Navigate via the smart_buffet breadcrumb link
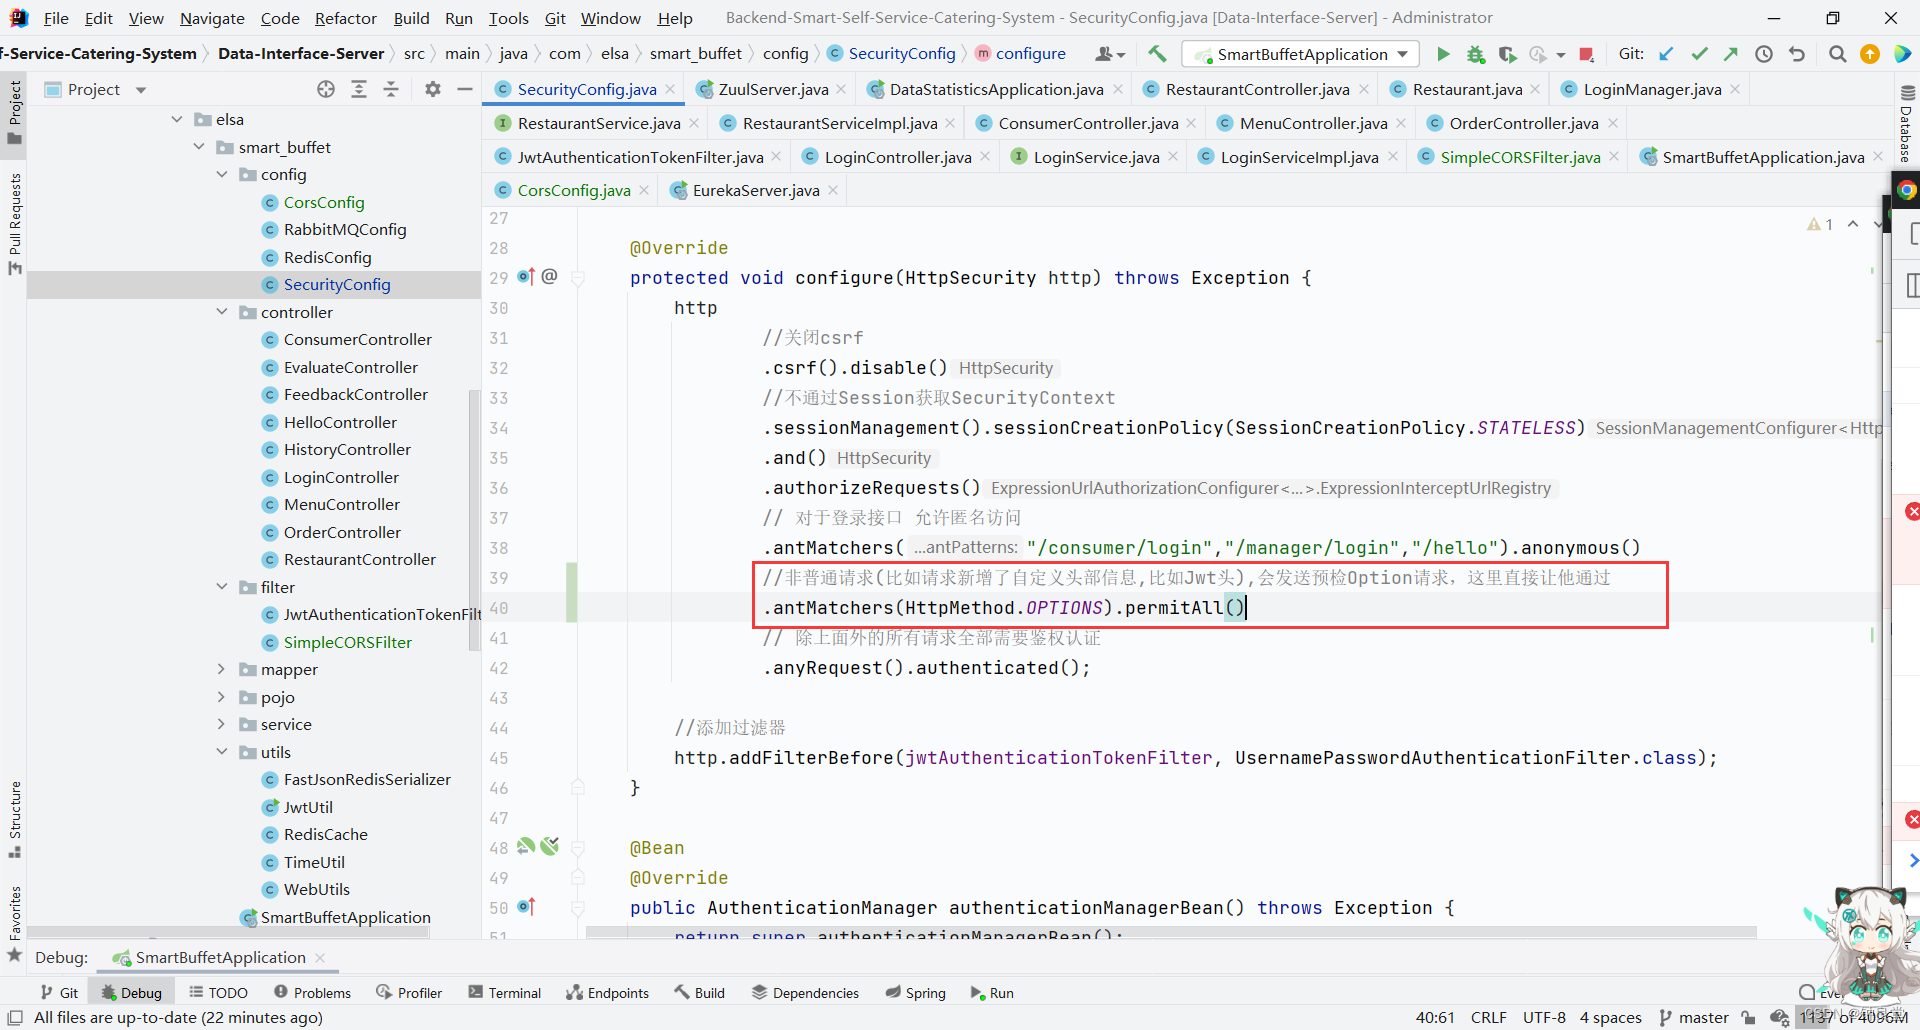Screen dimensions: 1920x1030 (696, 53)
